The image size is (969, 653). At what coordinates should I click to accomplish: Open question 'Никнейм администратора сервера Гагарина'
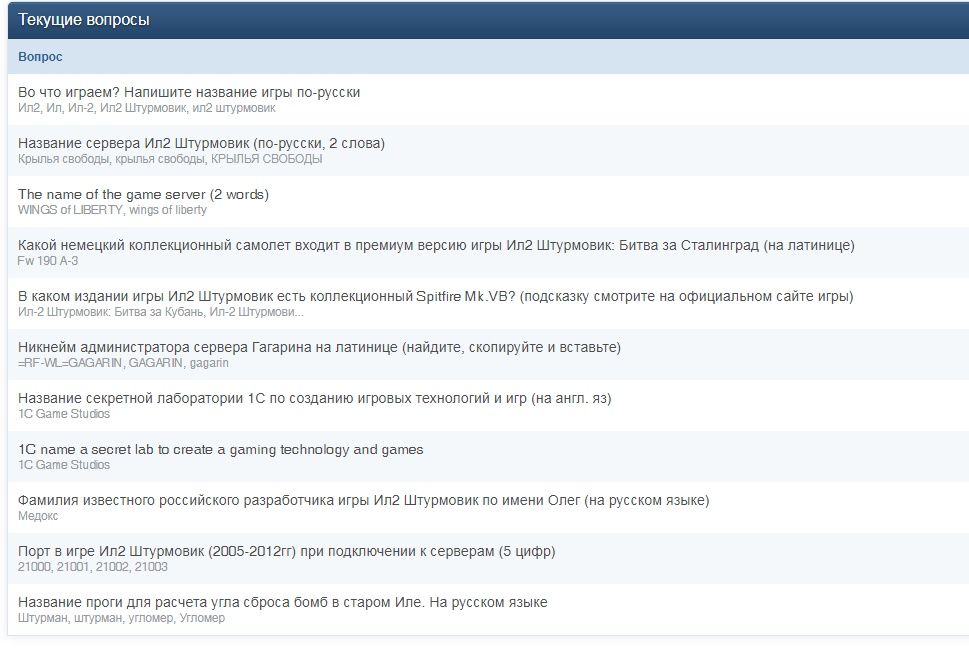click(x=319, y=347)
